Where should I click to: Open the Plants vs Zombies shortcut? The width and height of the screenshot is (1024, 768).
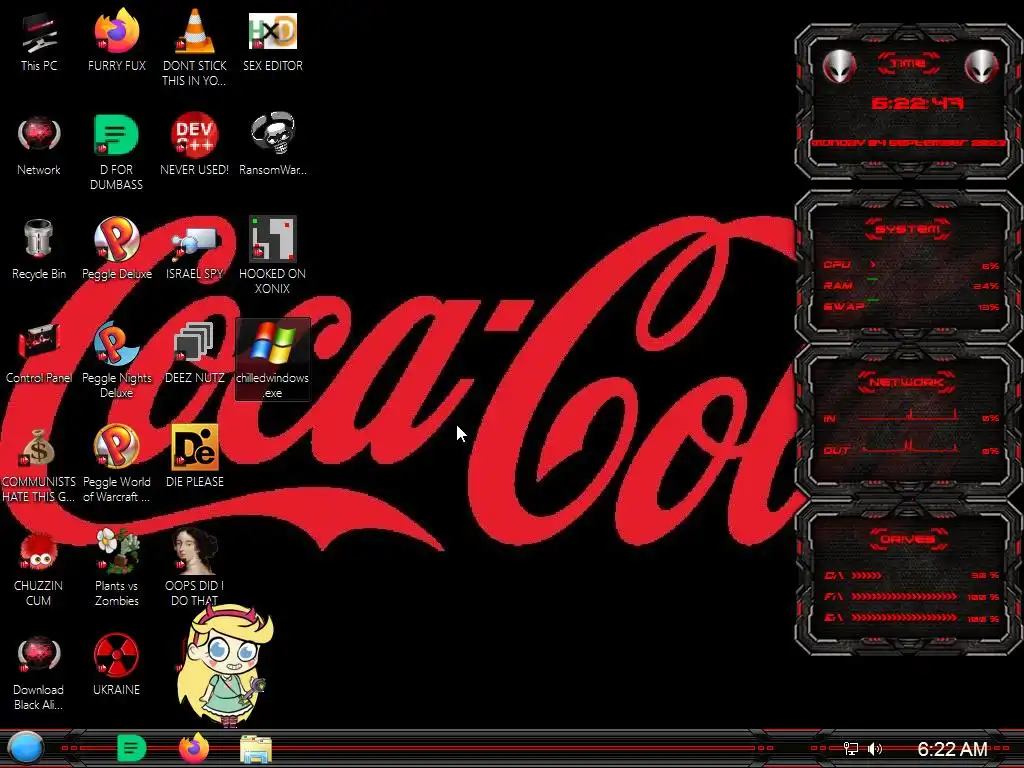[x=116, y=568]
